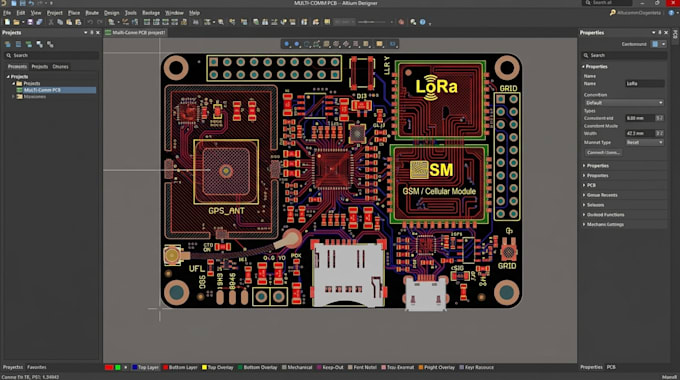
Task: Open the Place menu
Action: [74, 13]
